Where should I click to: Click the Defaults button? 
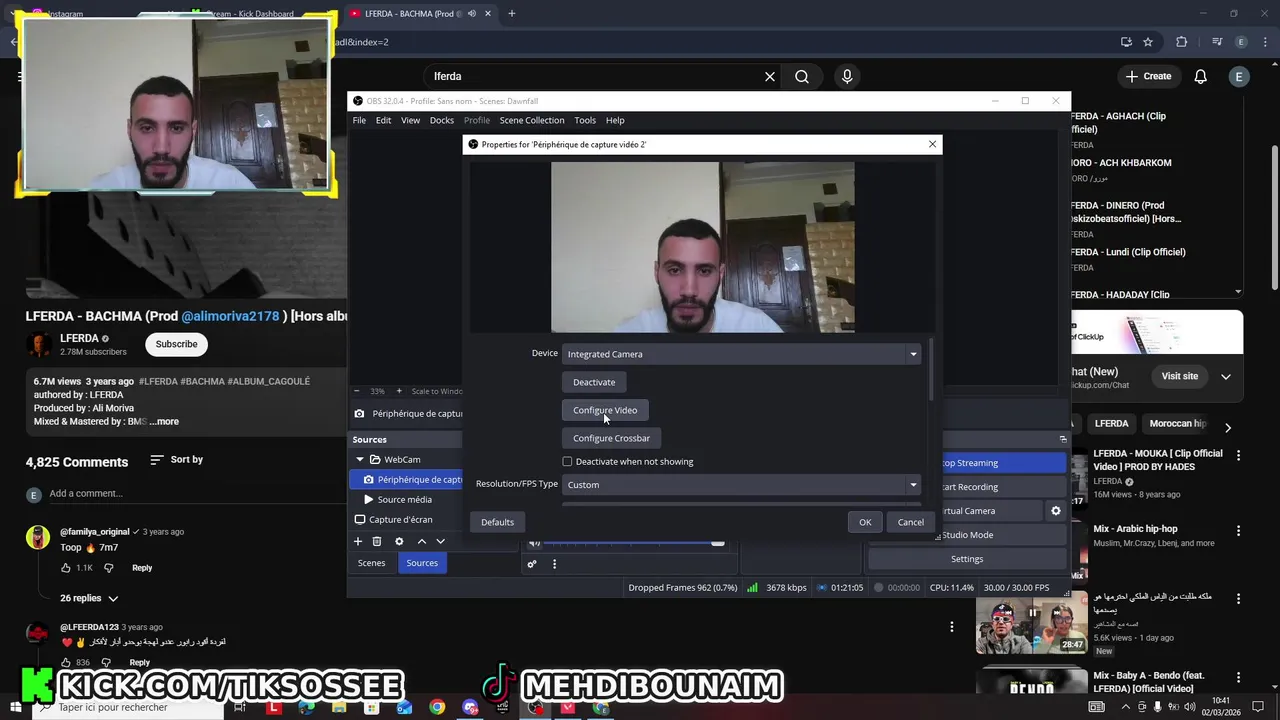497,522
